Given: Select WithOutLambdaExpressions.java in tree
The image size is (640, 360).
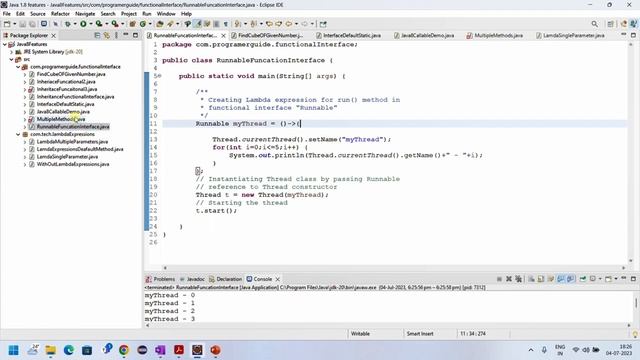Looking at the screenshot, I should [73, 164].
